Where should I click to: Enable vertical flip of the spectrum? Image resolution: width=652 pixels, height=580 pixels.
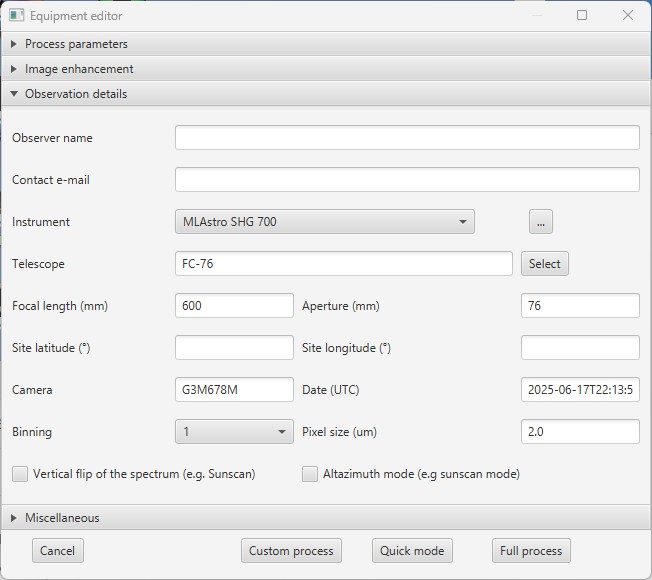[20, 474]
